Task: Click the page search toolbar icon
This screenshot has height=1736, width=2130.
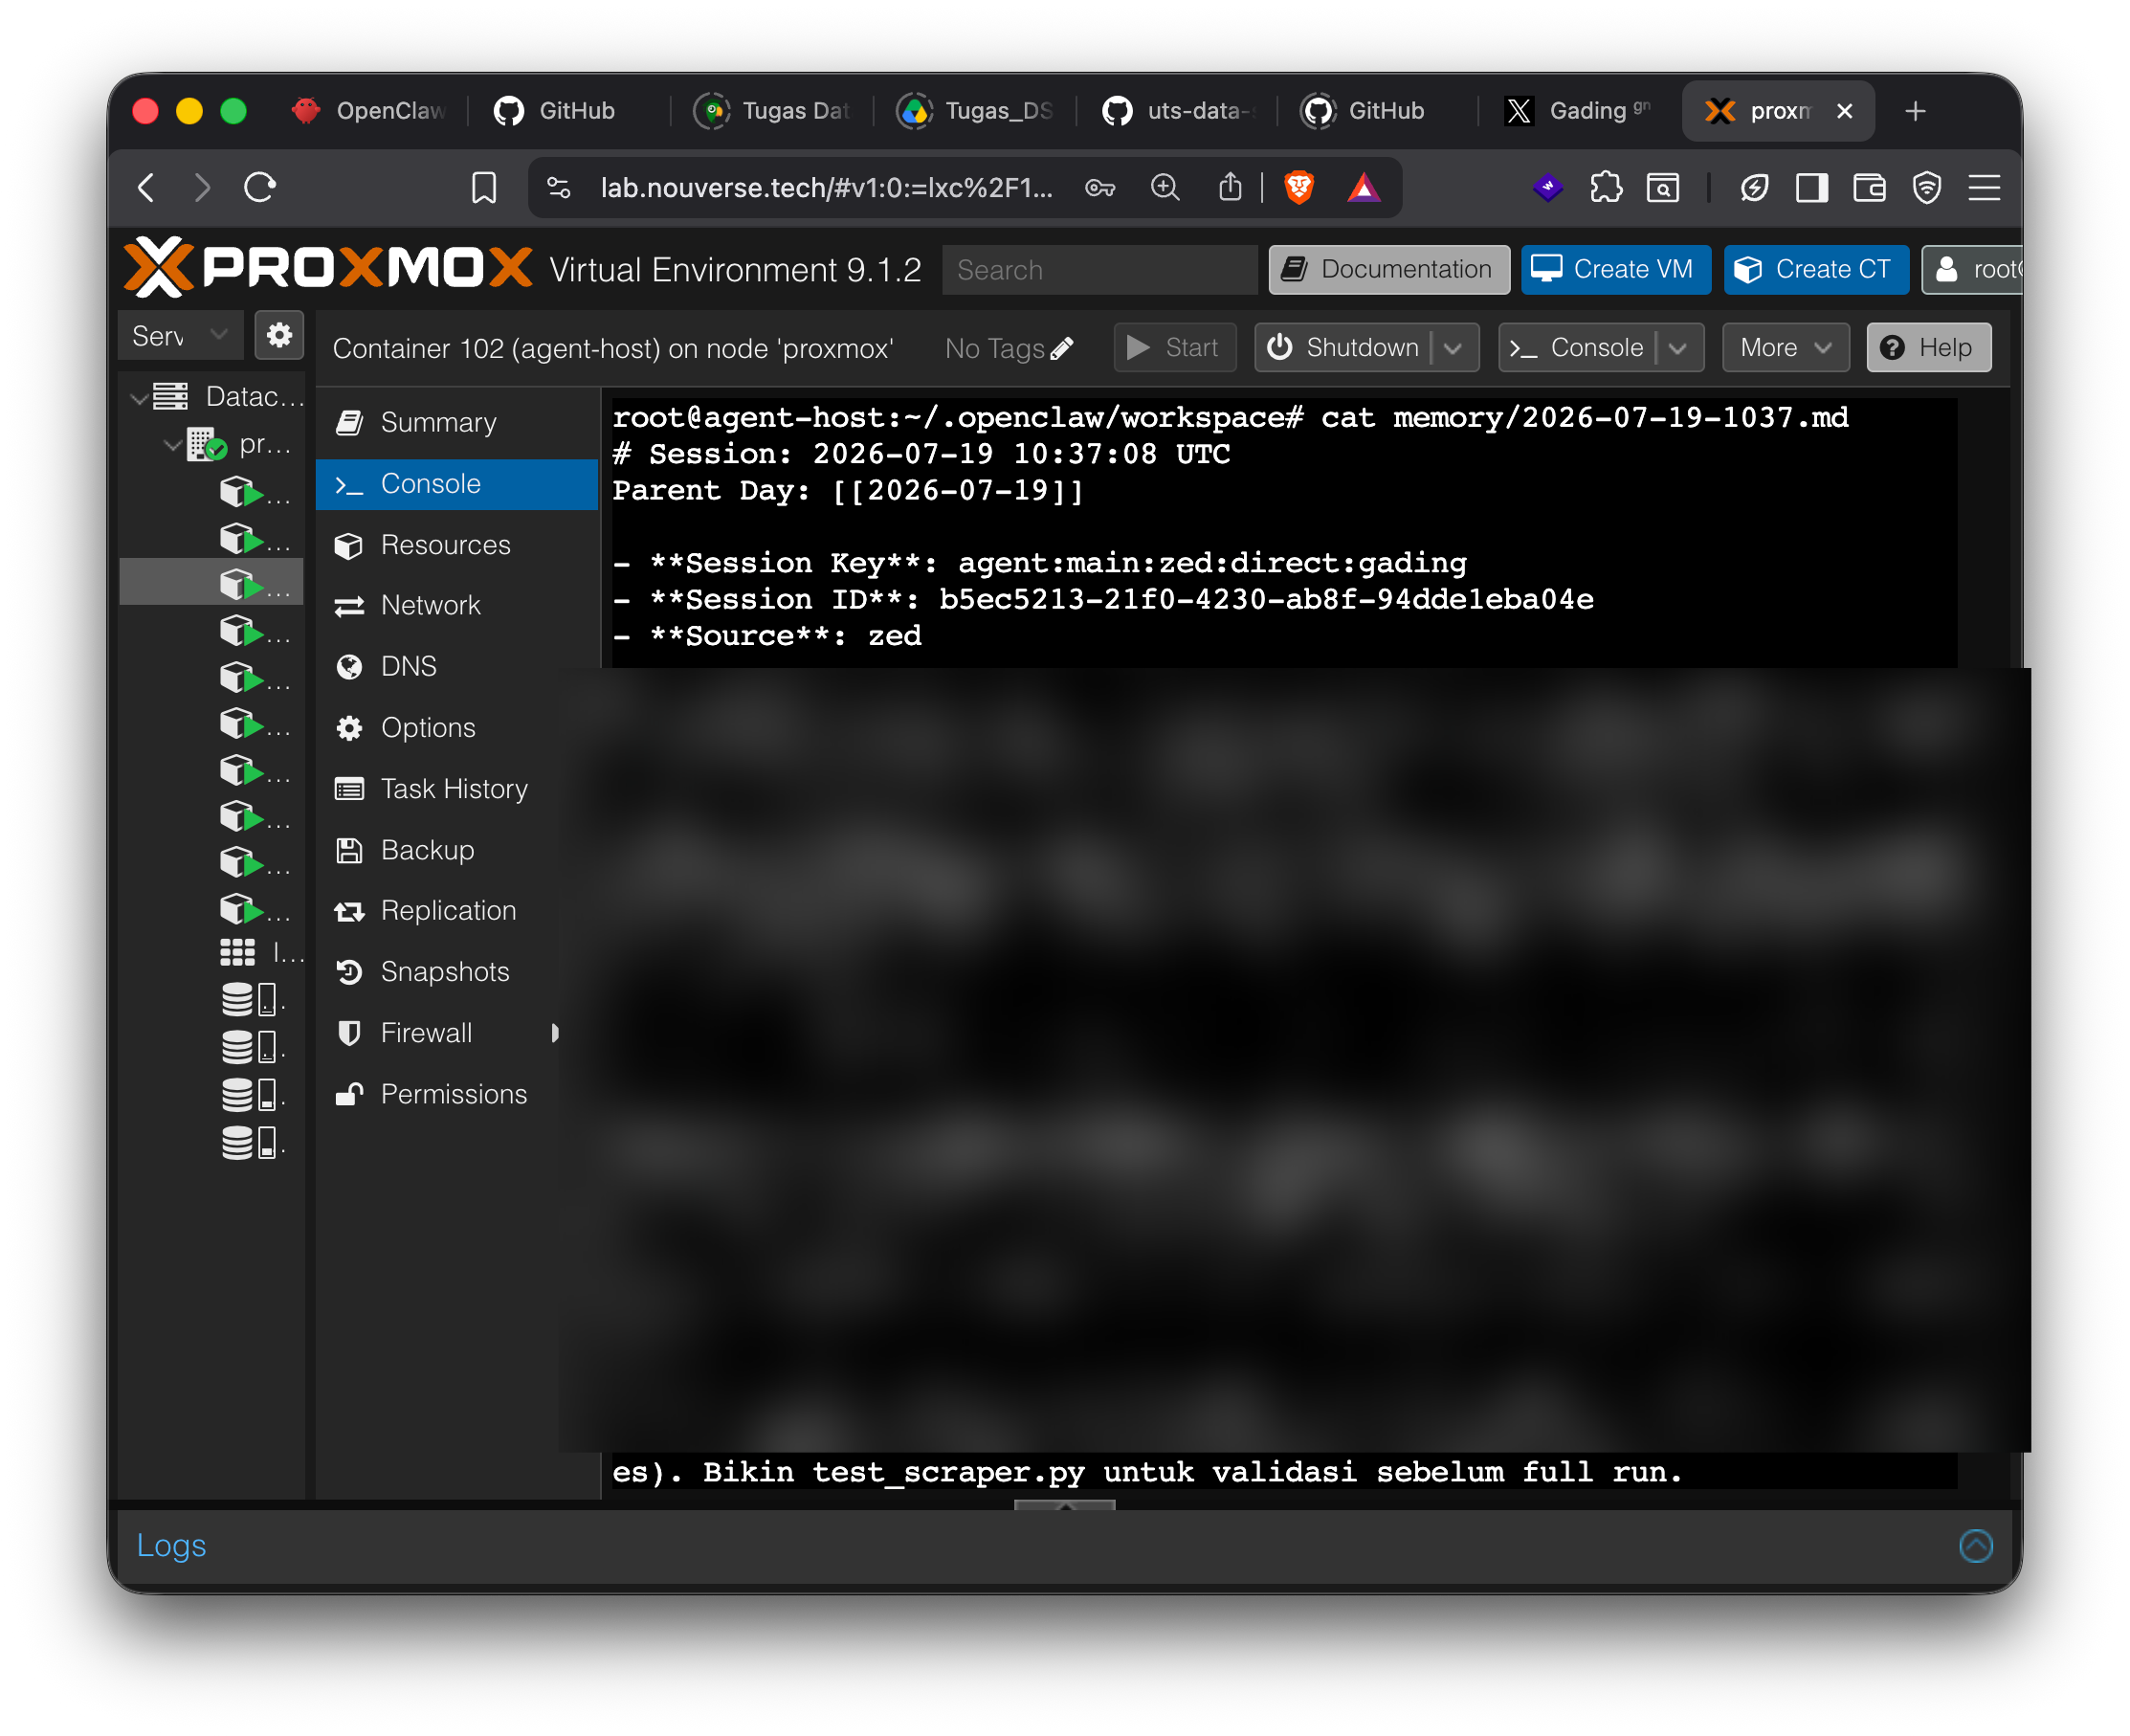Action: [x=1663, y=187]
